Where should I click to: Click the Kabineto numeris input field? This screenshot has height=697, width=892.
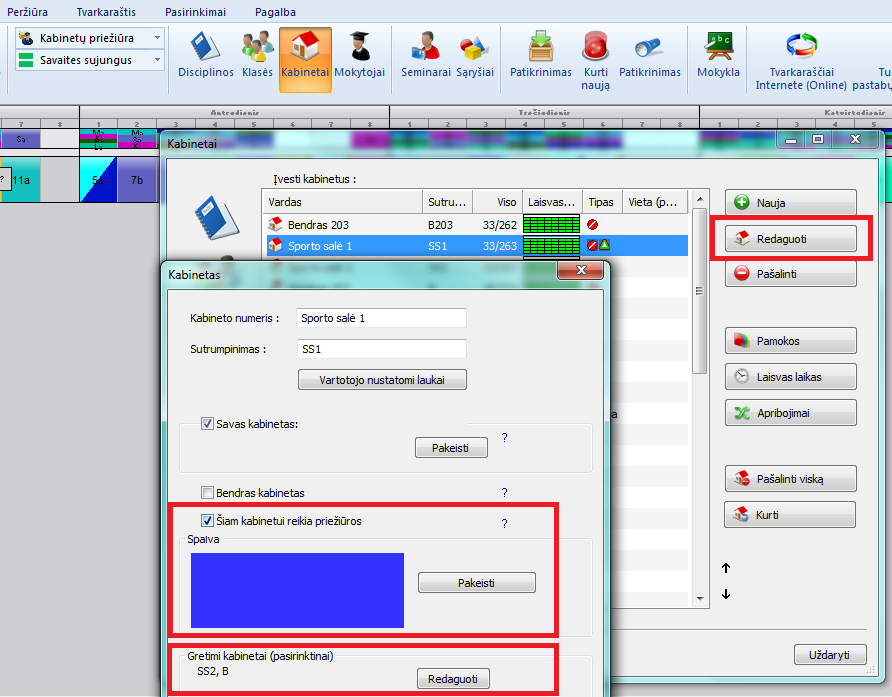(x=381, y=318)
